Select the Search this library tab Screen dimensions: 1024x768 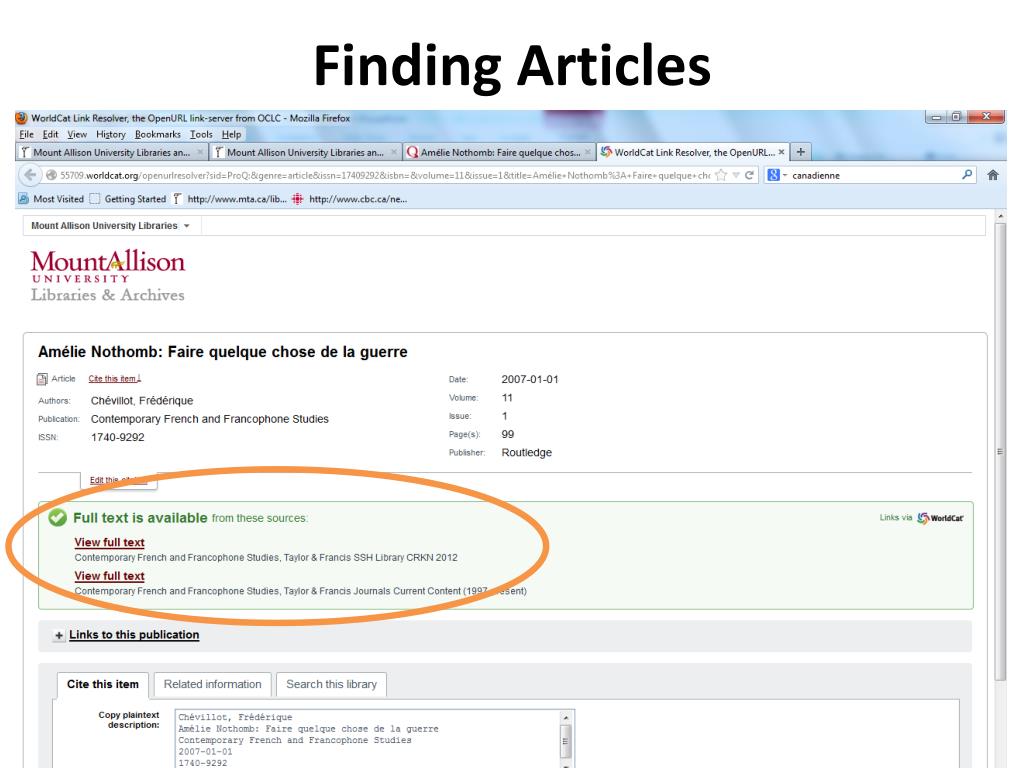331,684
